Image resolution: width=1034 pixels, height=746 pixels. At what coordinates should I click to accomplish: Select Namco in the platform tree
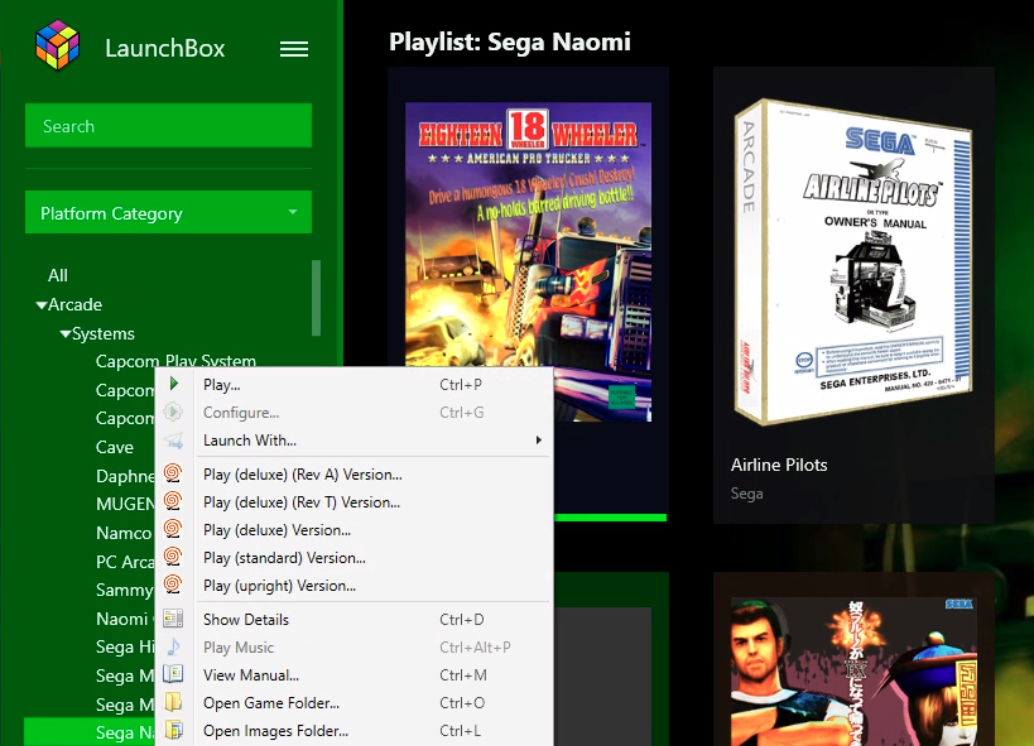click(124, 532)
